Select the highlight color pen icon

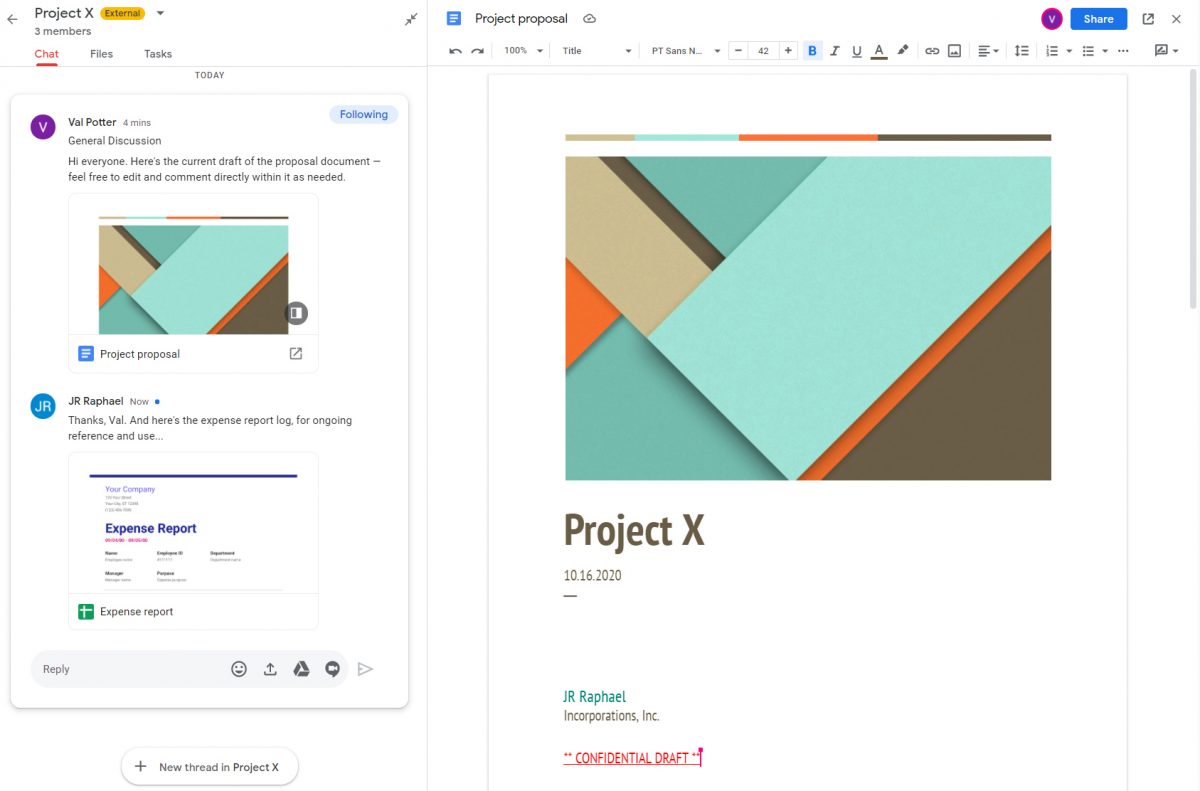(x=903, y=51)
